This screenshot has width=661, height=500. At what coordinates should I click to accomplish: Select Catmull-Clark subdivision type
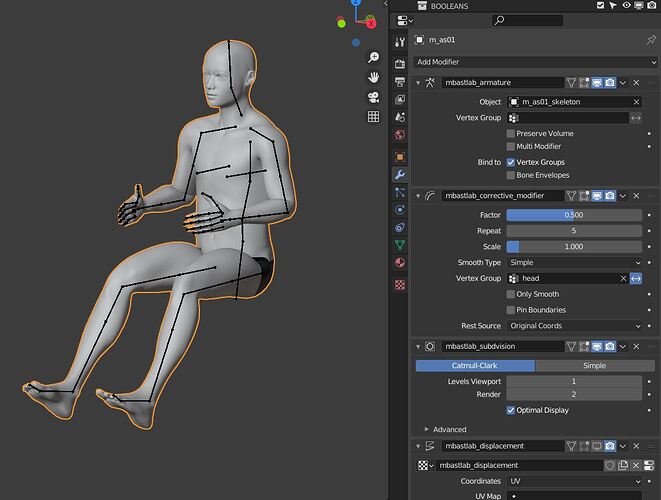[475, 366]
